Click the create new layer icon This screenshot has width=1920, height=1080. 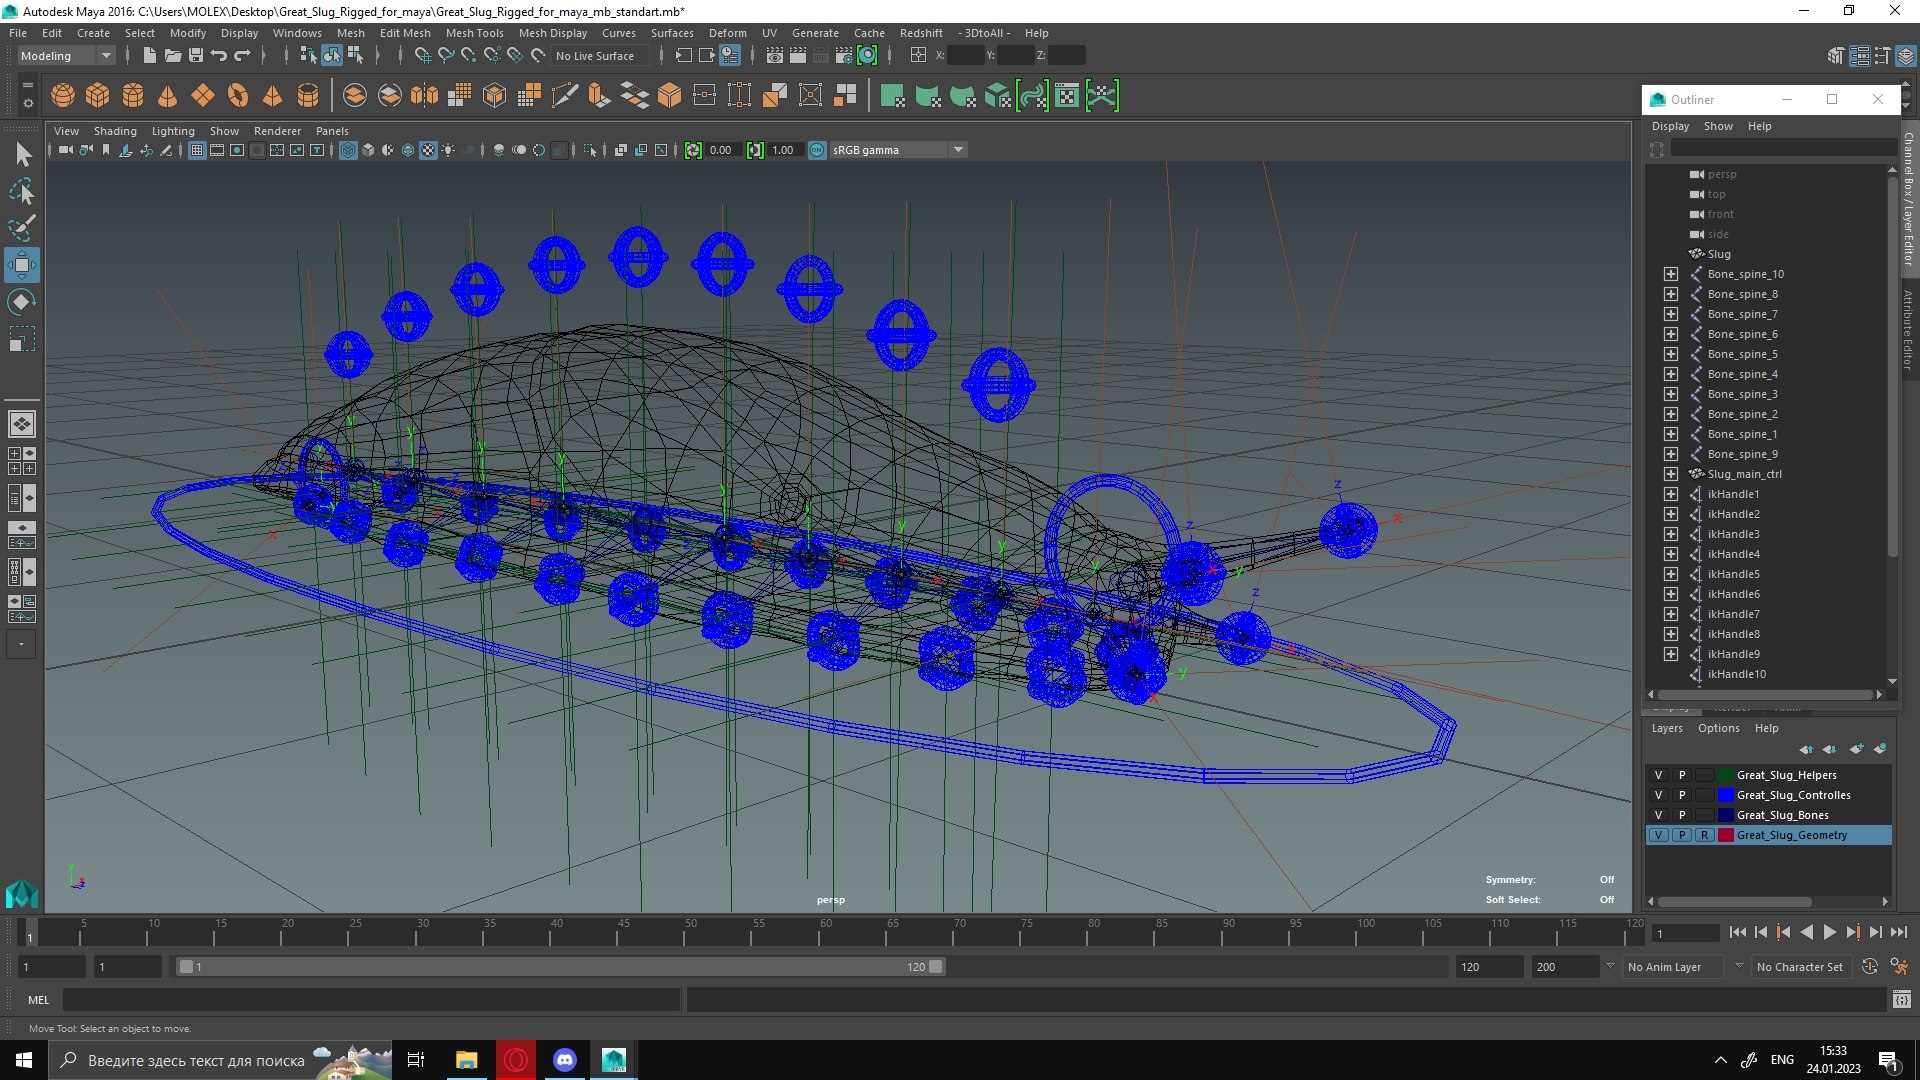[x=1857, y=749]
